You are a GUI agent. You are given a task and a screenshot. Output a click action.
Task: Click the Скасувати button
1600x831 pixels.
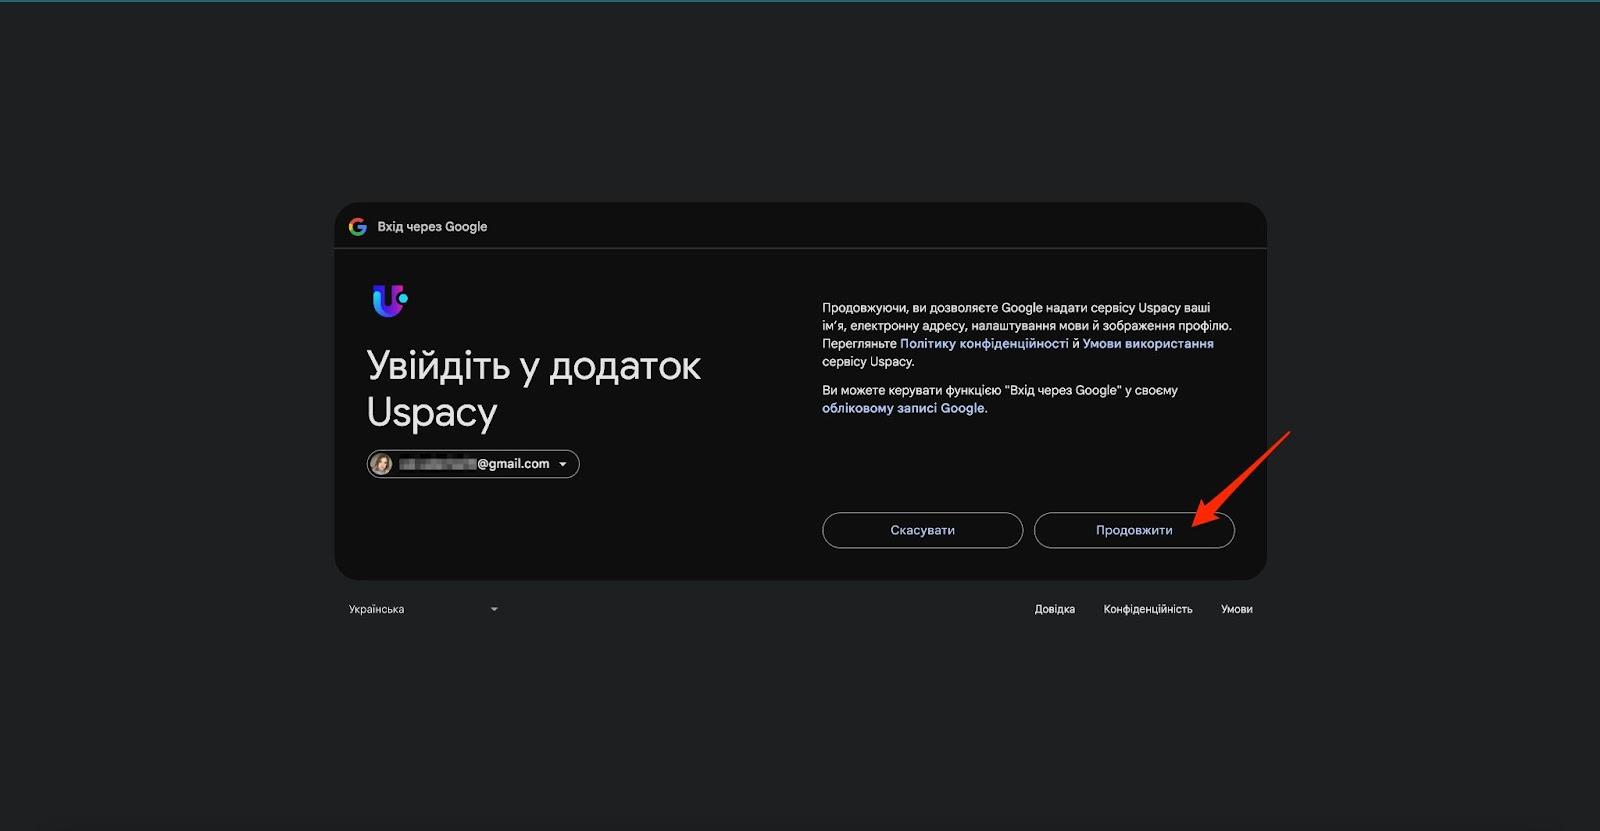(922, 530)
